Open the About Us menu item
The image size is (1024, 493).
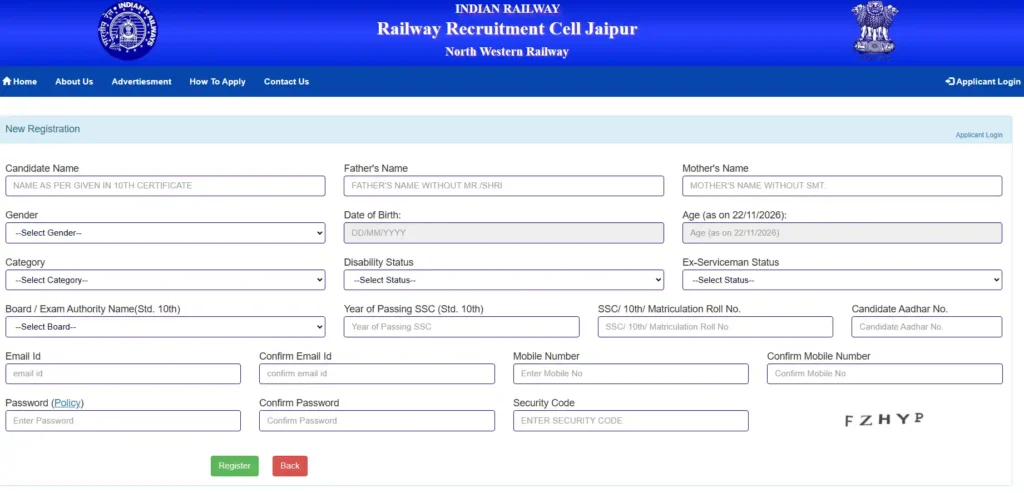pyautogui.click(x=74, y=82)
